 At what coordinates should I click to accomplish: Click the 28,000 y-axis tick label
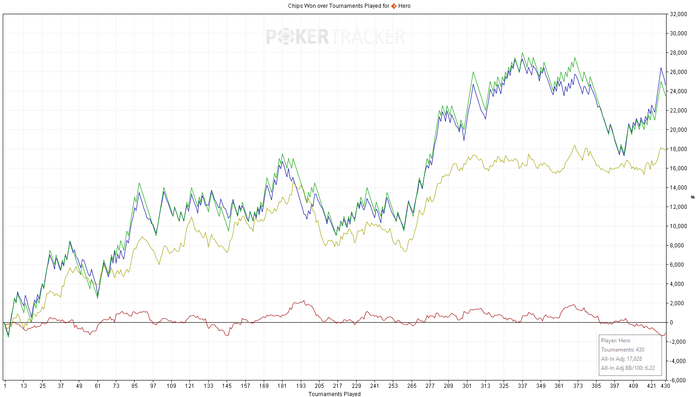tap(678, 53)
